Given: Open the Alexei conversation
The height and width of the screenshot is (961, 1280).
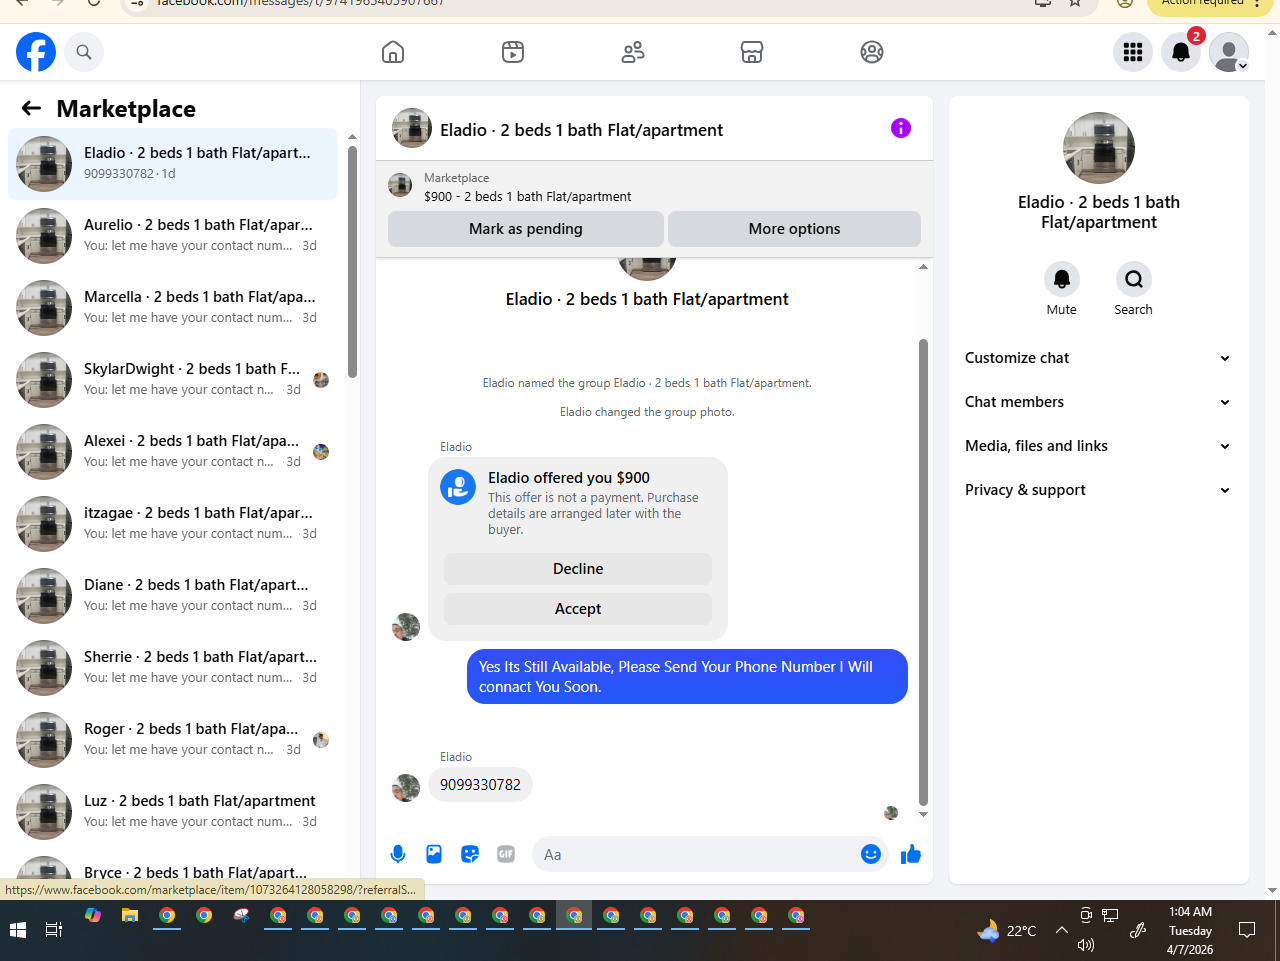Looking at the screenshot, I should [172, 452].
